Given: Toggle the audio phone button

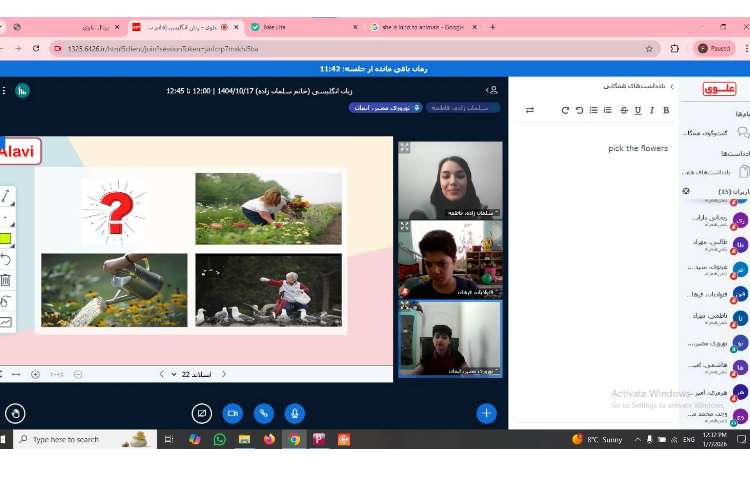Looking at the screenshot, I should [264, 413].
